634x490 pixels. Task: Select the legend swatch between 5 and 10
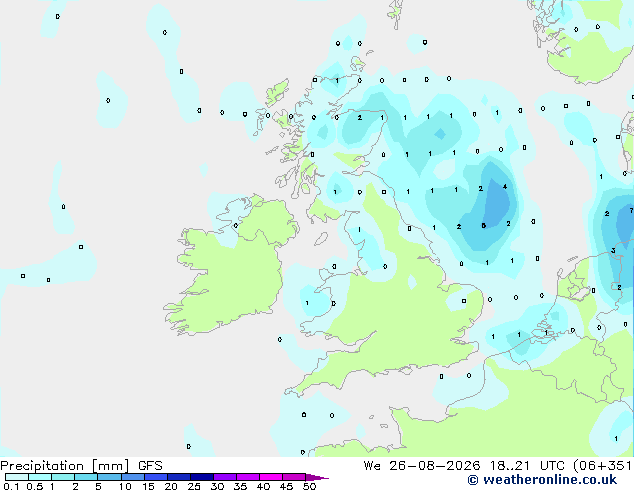tap(110, 477)
